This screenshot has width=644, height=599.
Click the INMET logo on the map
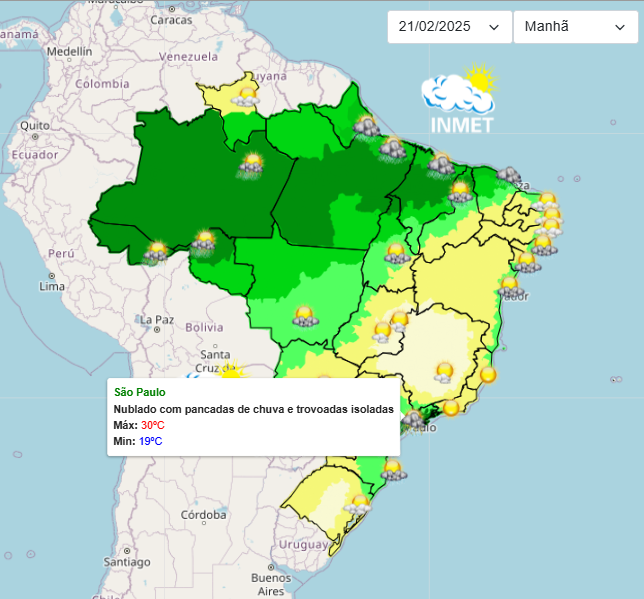click(460, 99)
